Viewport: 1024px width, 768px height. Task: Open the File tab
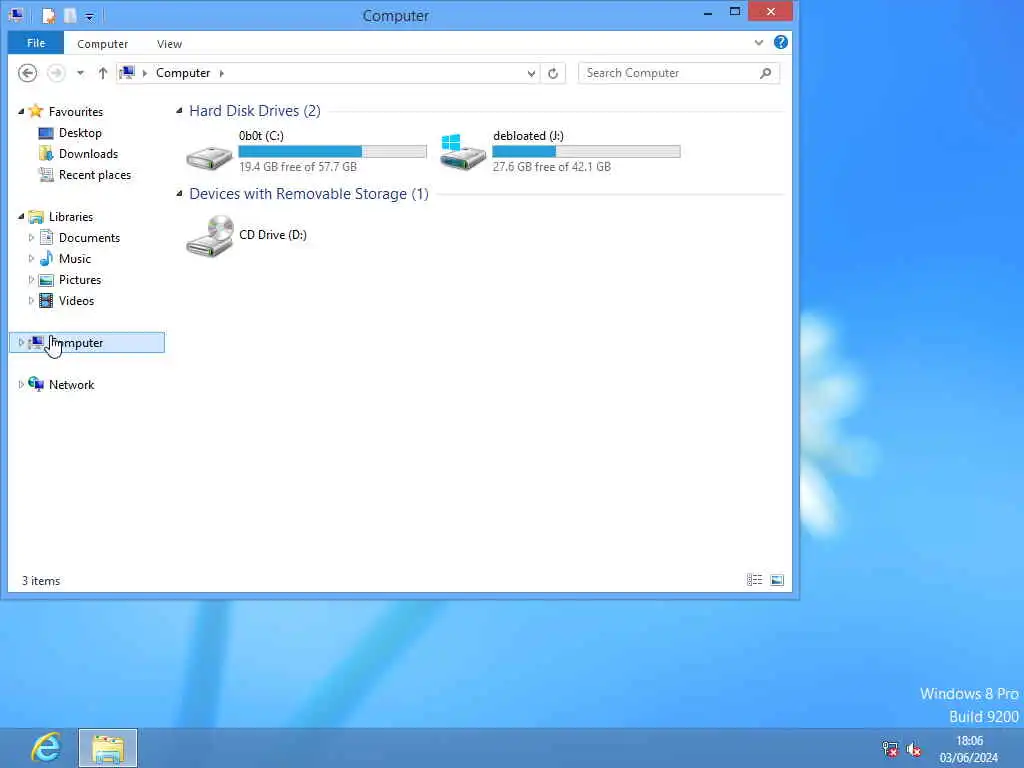(36, 43)
